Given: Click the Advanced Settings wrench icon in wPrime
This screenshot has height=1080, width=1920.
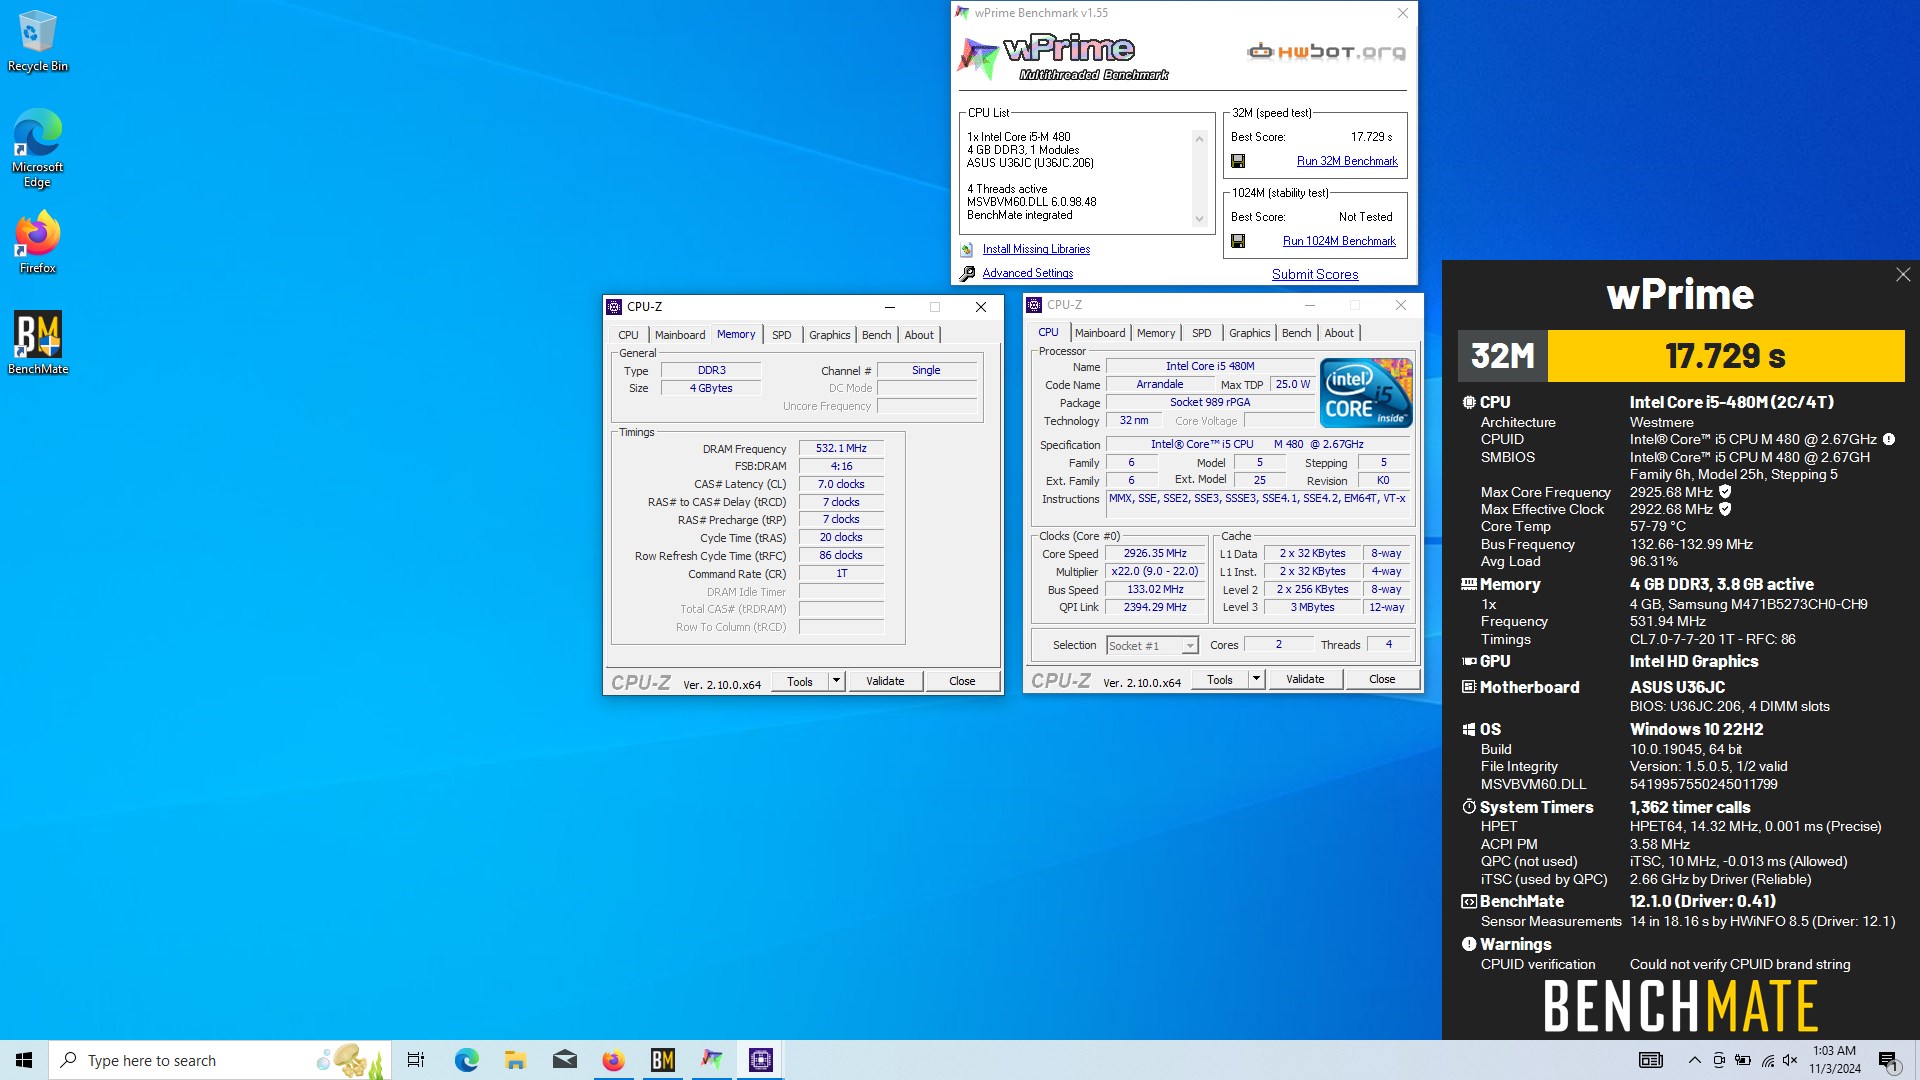Looking at the screenshot, I should pos(967,273).
